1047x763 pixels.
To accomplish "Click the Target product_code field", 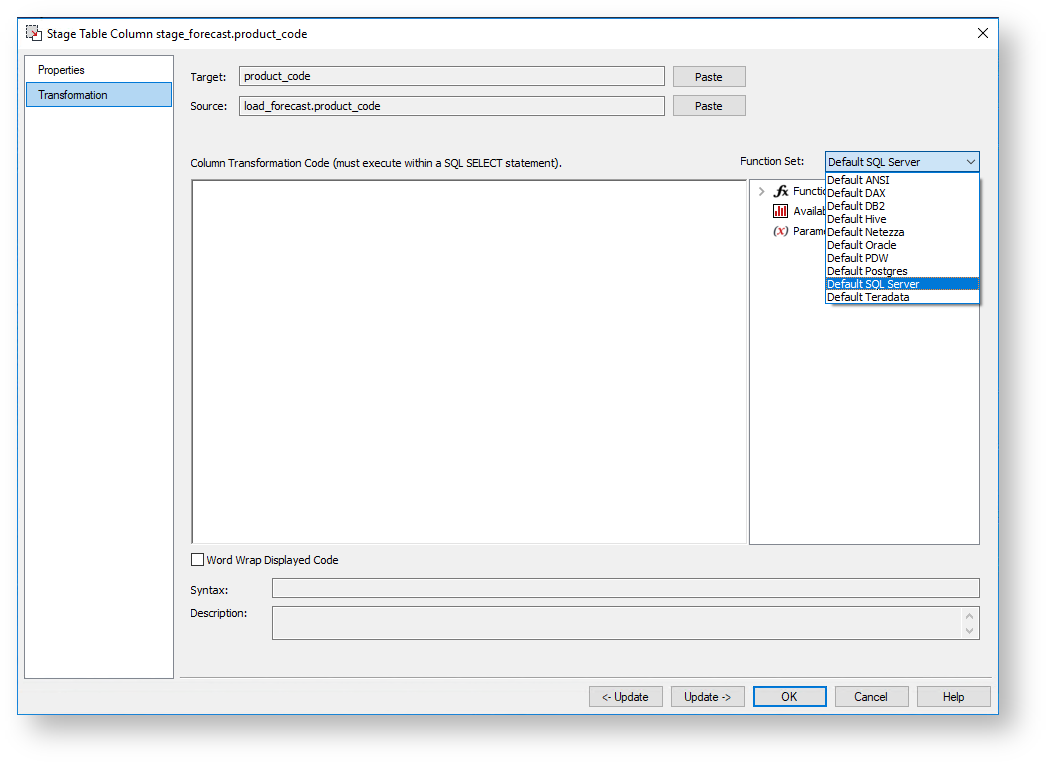I will 451,76.
